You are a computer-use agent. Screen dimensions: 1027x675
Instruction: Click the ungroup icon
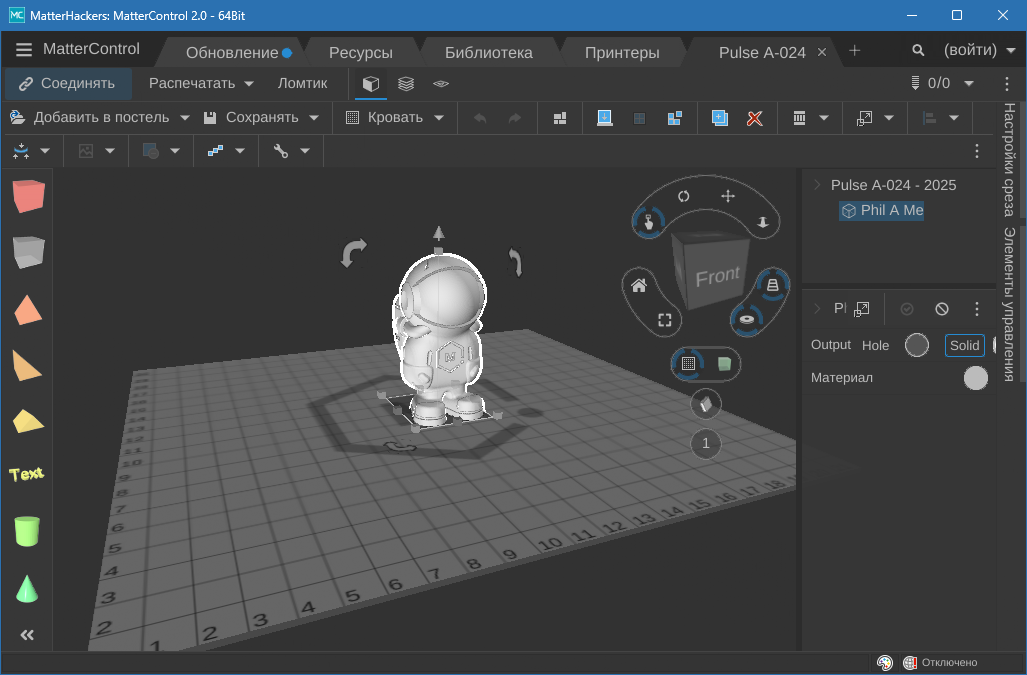tap(675, 119)
